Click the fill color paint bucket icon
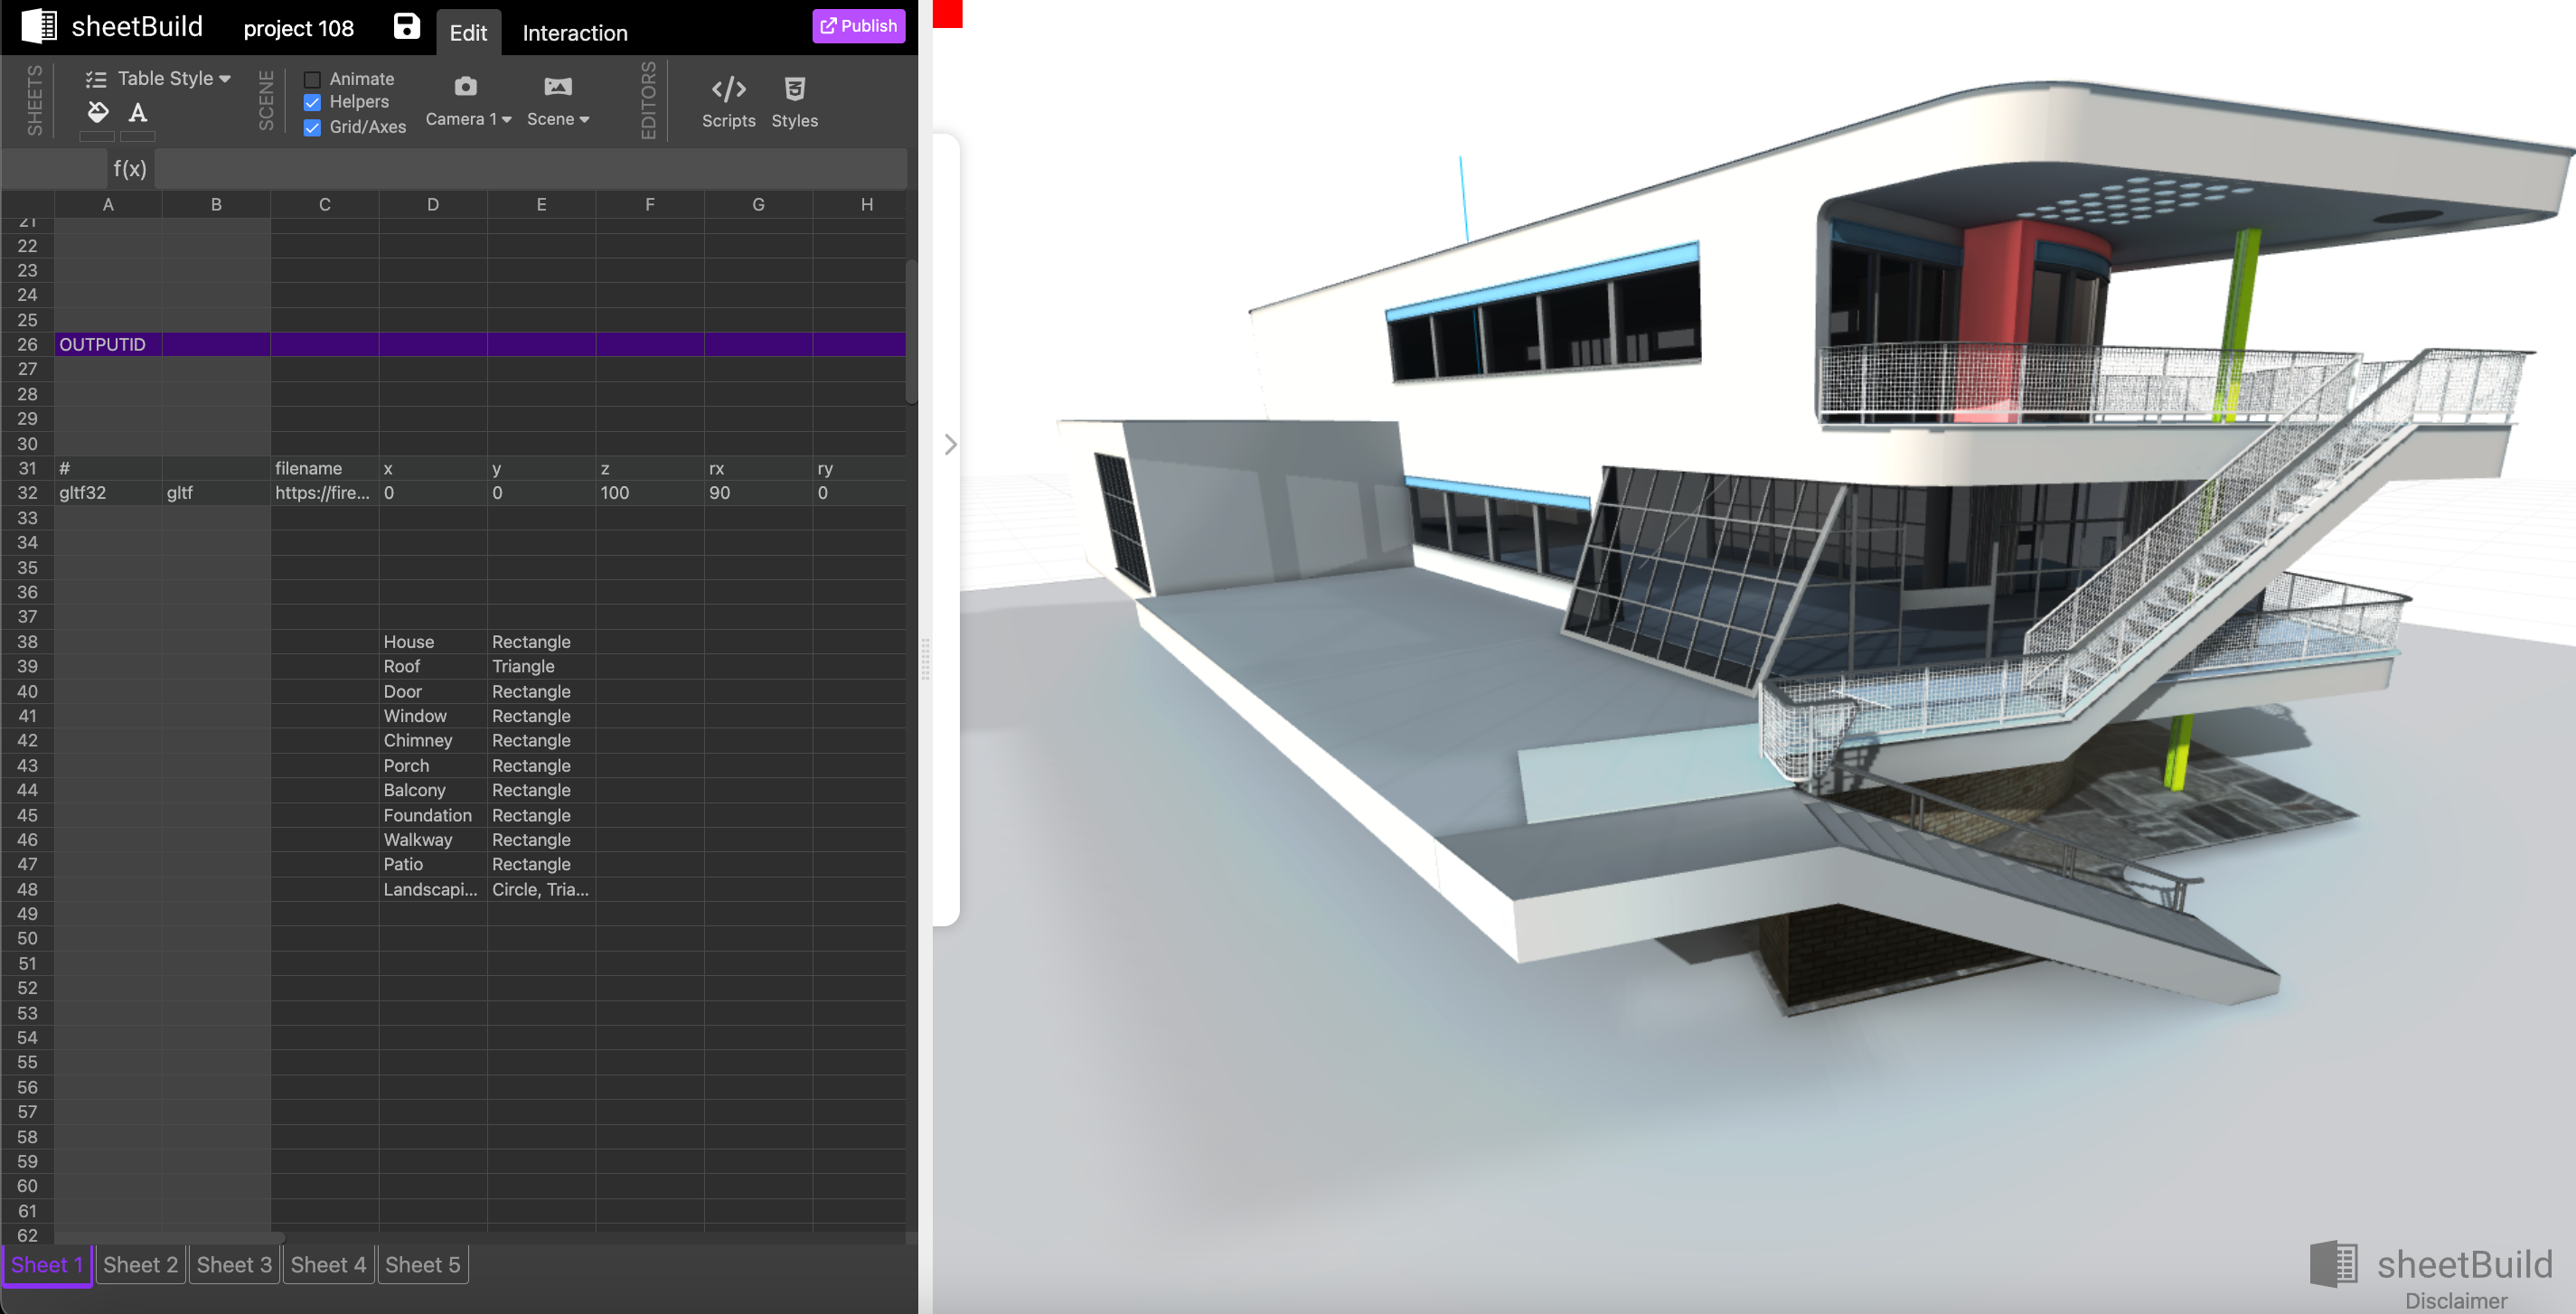2576x1314 pixels. click(97, 111)
